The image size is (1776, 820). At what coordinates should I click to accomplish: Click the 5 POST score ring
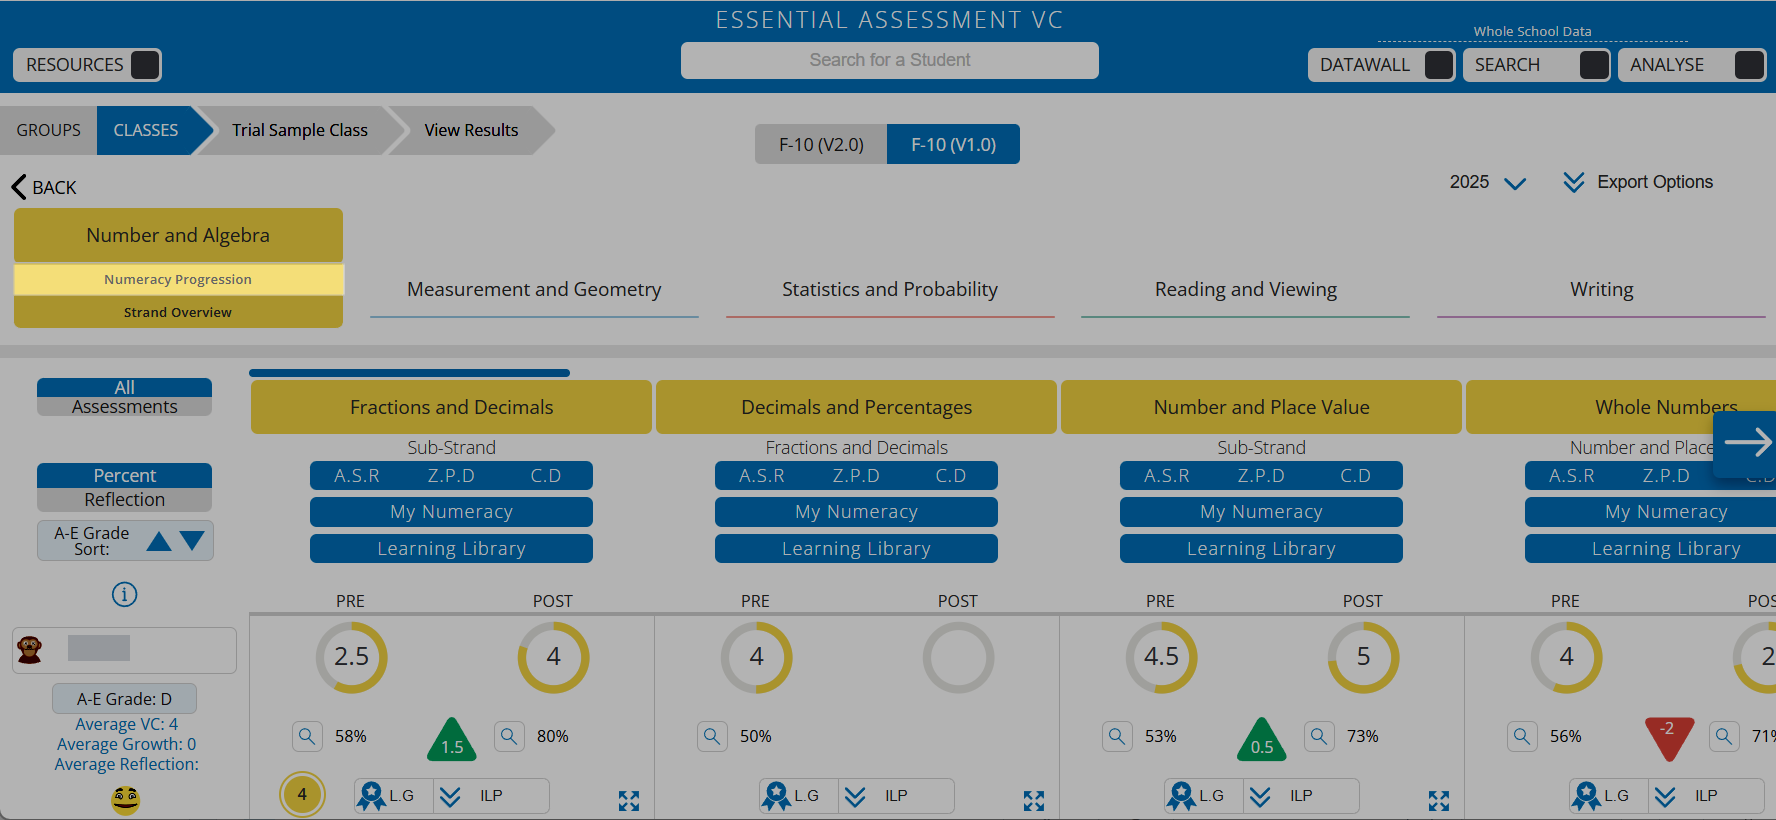pyautogui.click(x=1363, y=657)
